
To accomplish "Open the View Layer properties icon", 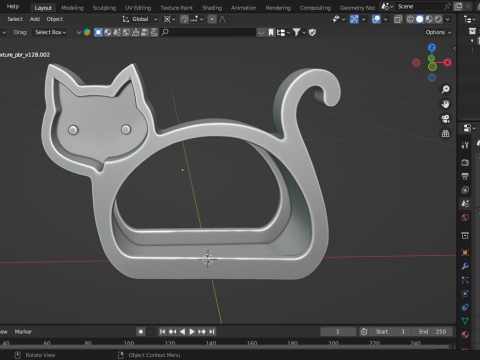I will pos(465,190).
